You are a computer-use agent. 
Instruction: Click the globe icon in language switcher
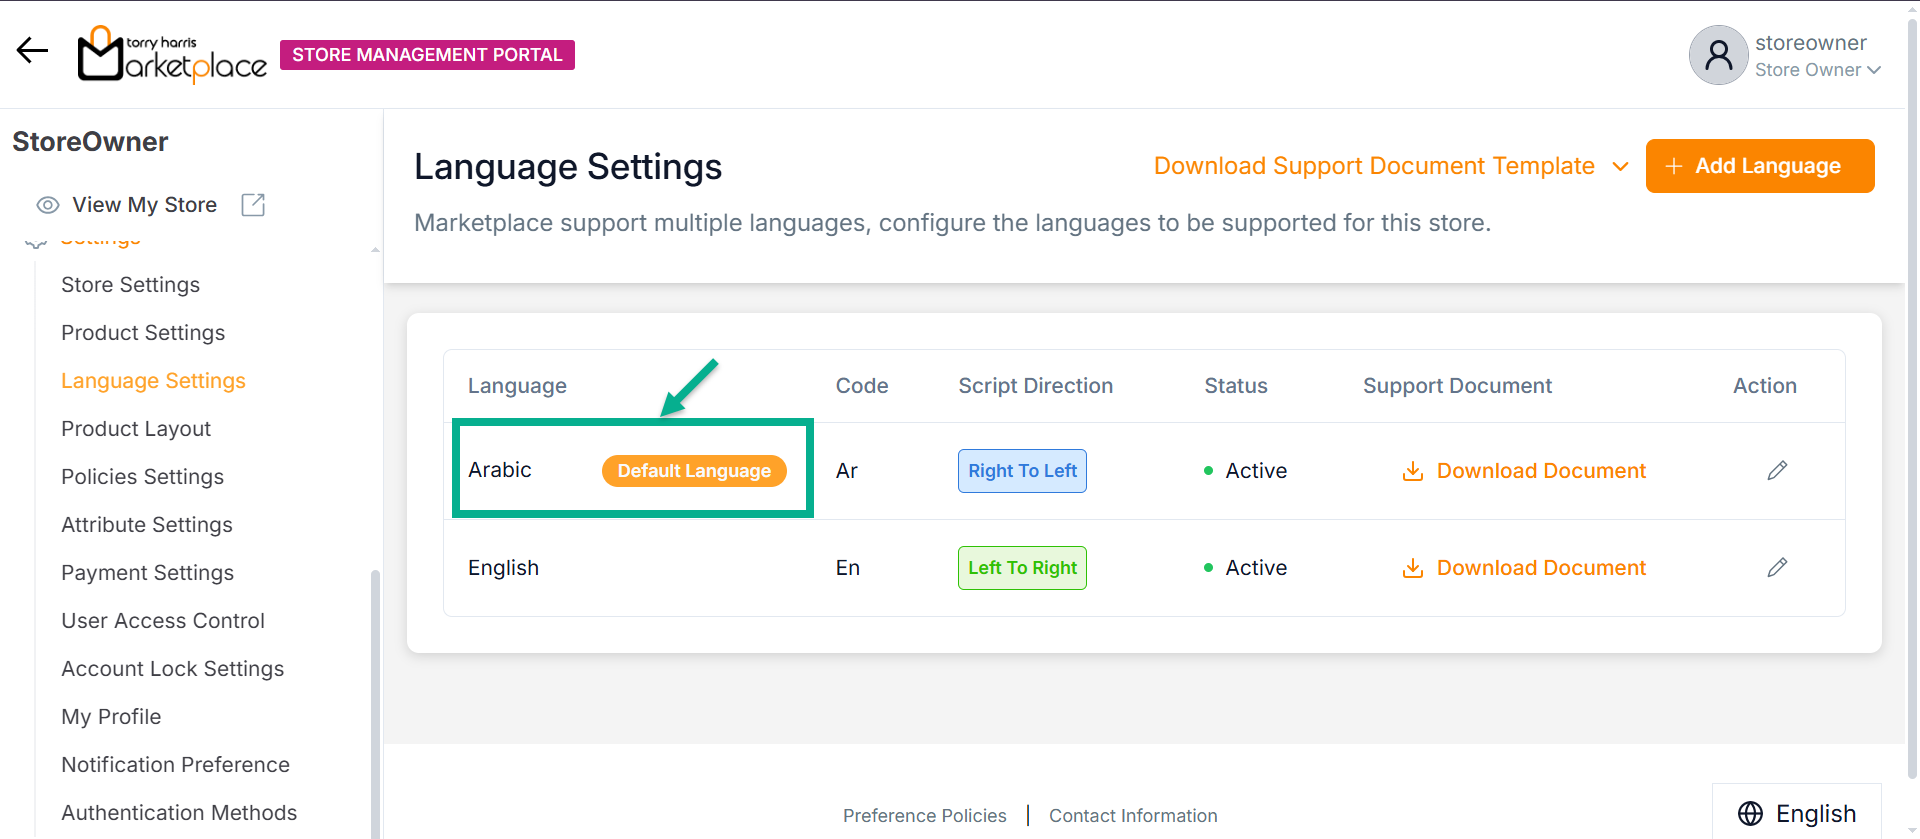[1750, 814]
